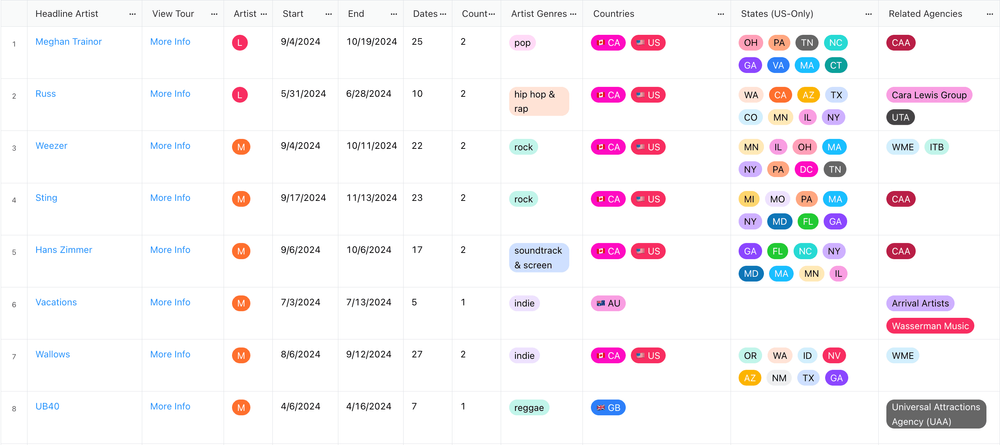Image resolution: width=1000 pixels, height=445 pixels.
Task: Click More Info for Hans Zimmer
Action: pyautogui.click(x=170, y=250)
